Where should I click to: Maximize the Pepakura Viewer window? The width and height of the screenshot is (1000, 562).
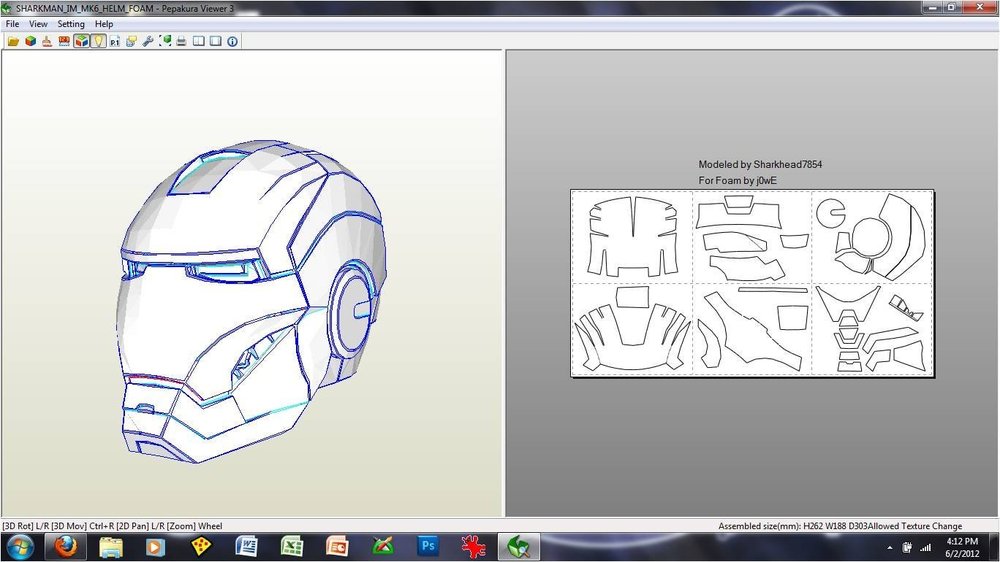point(950,8)
